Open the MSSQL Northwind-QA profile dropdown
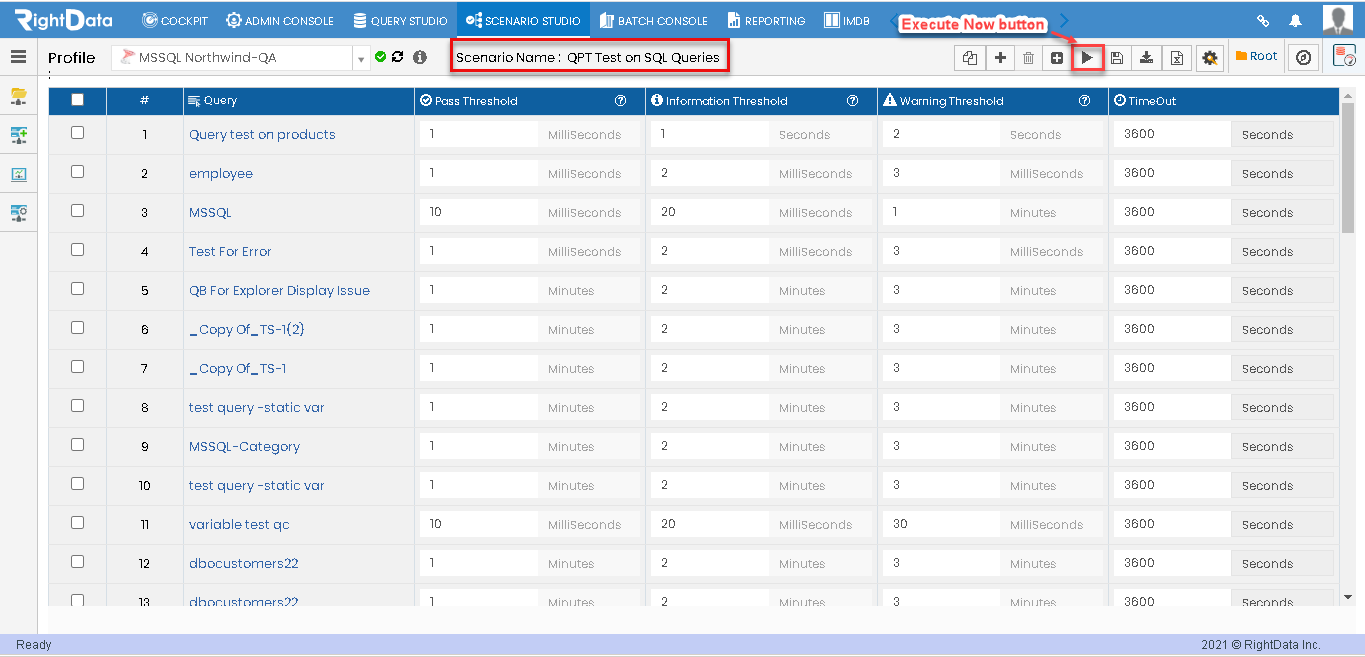Image resolution: width=1365 pixels, height=657 pixels. pos(239,58)
